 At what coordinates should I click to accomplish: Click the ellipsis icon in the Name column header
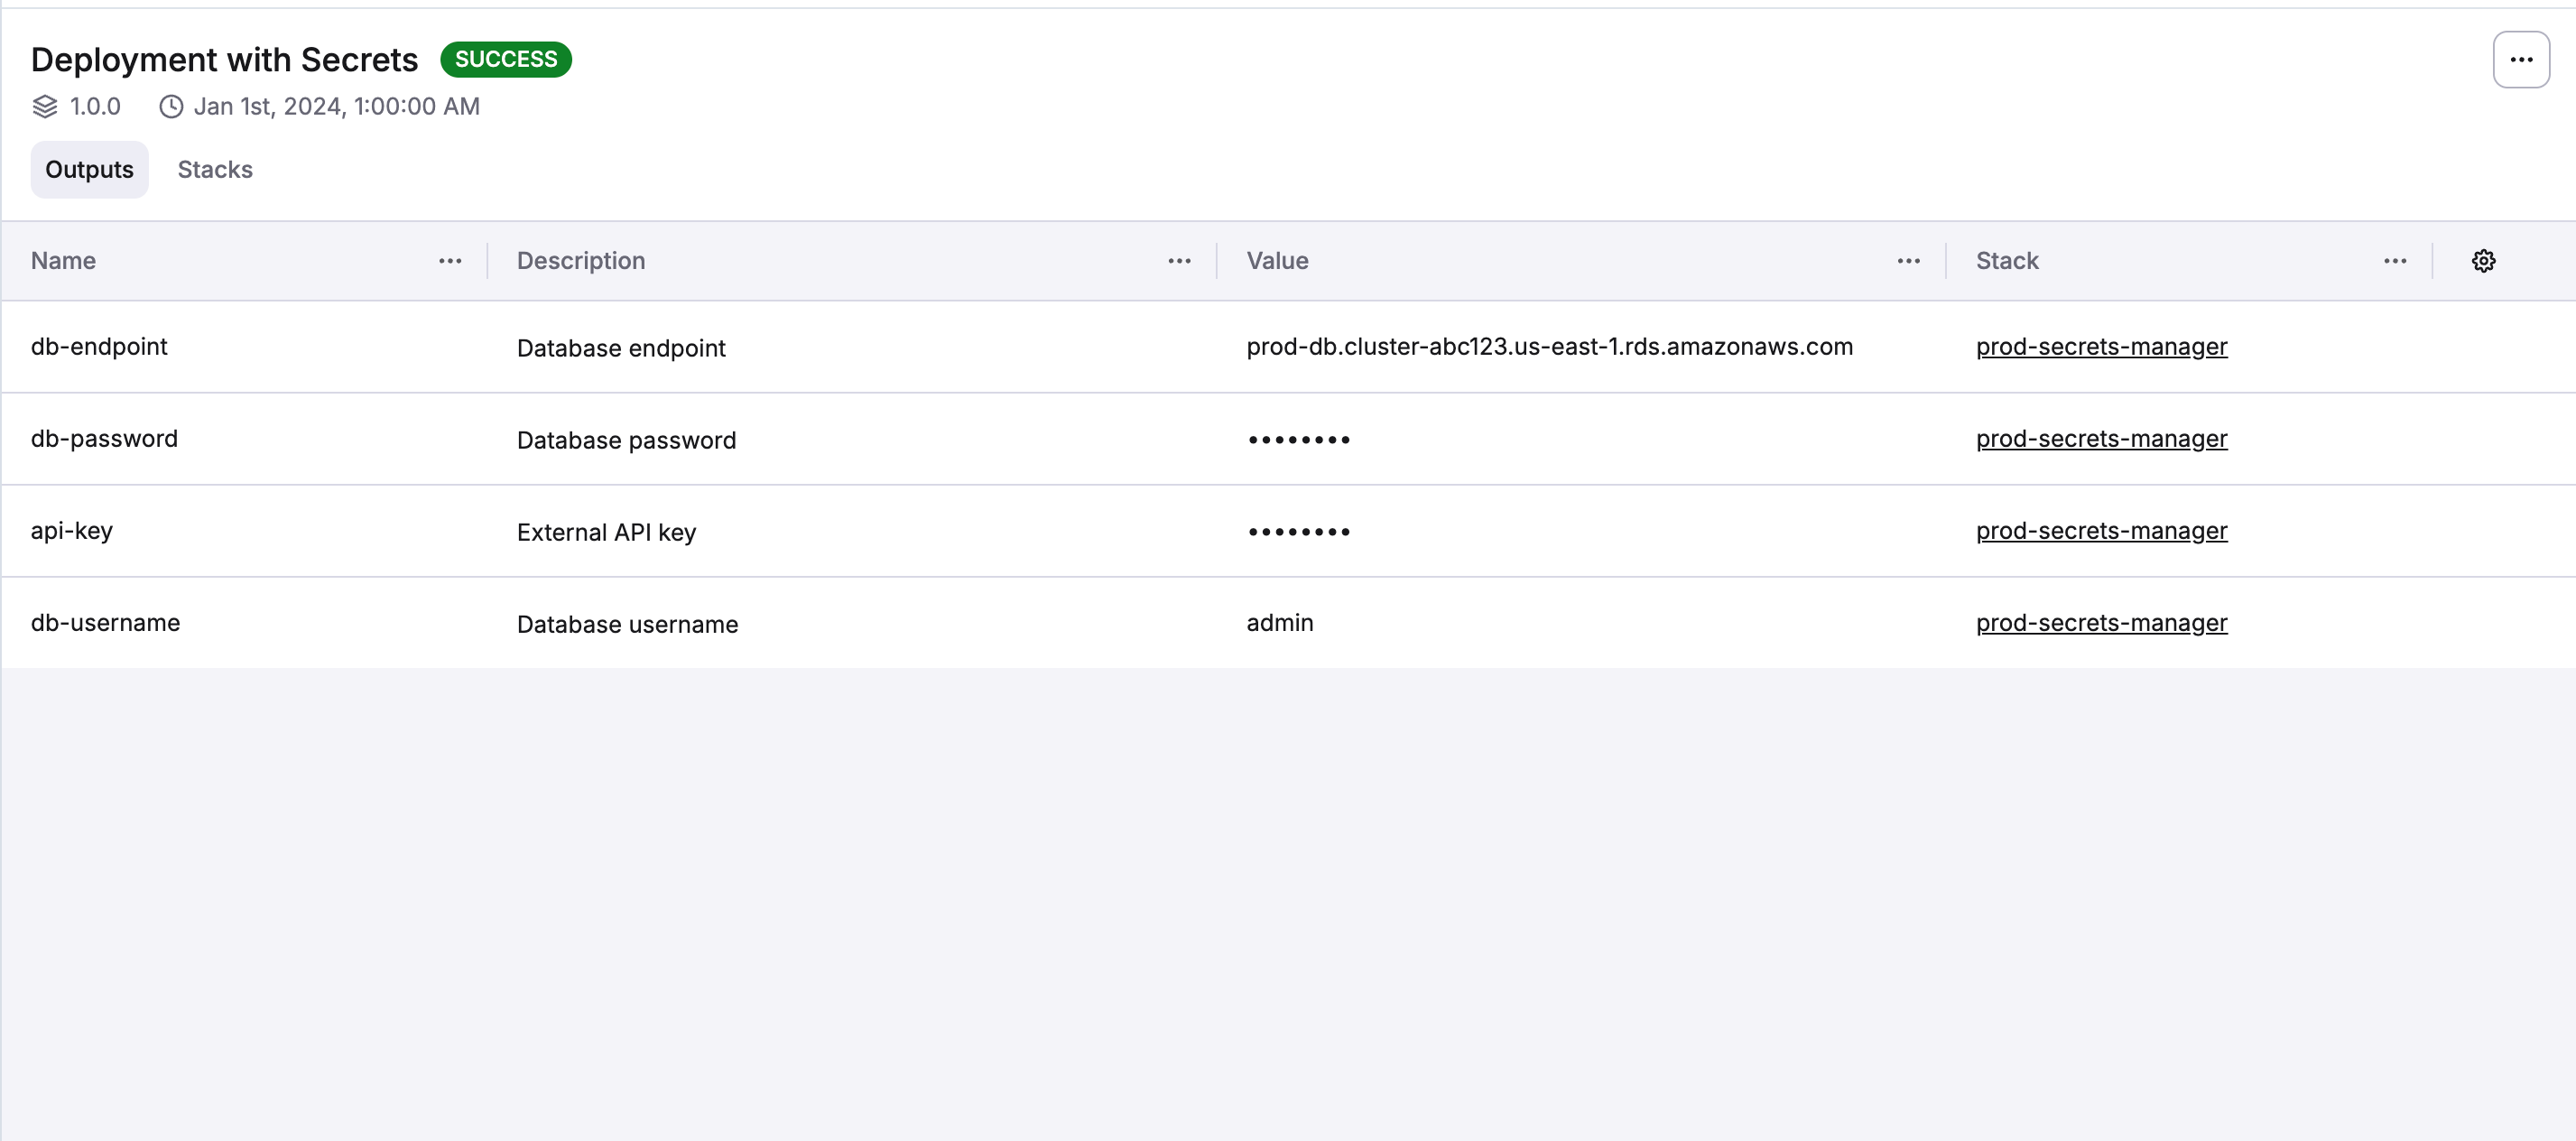pyautogui.click(x=449, y=261)
